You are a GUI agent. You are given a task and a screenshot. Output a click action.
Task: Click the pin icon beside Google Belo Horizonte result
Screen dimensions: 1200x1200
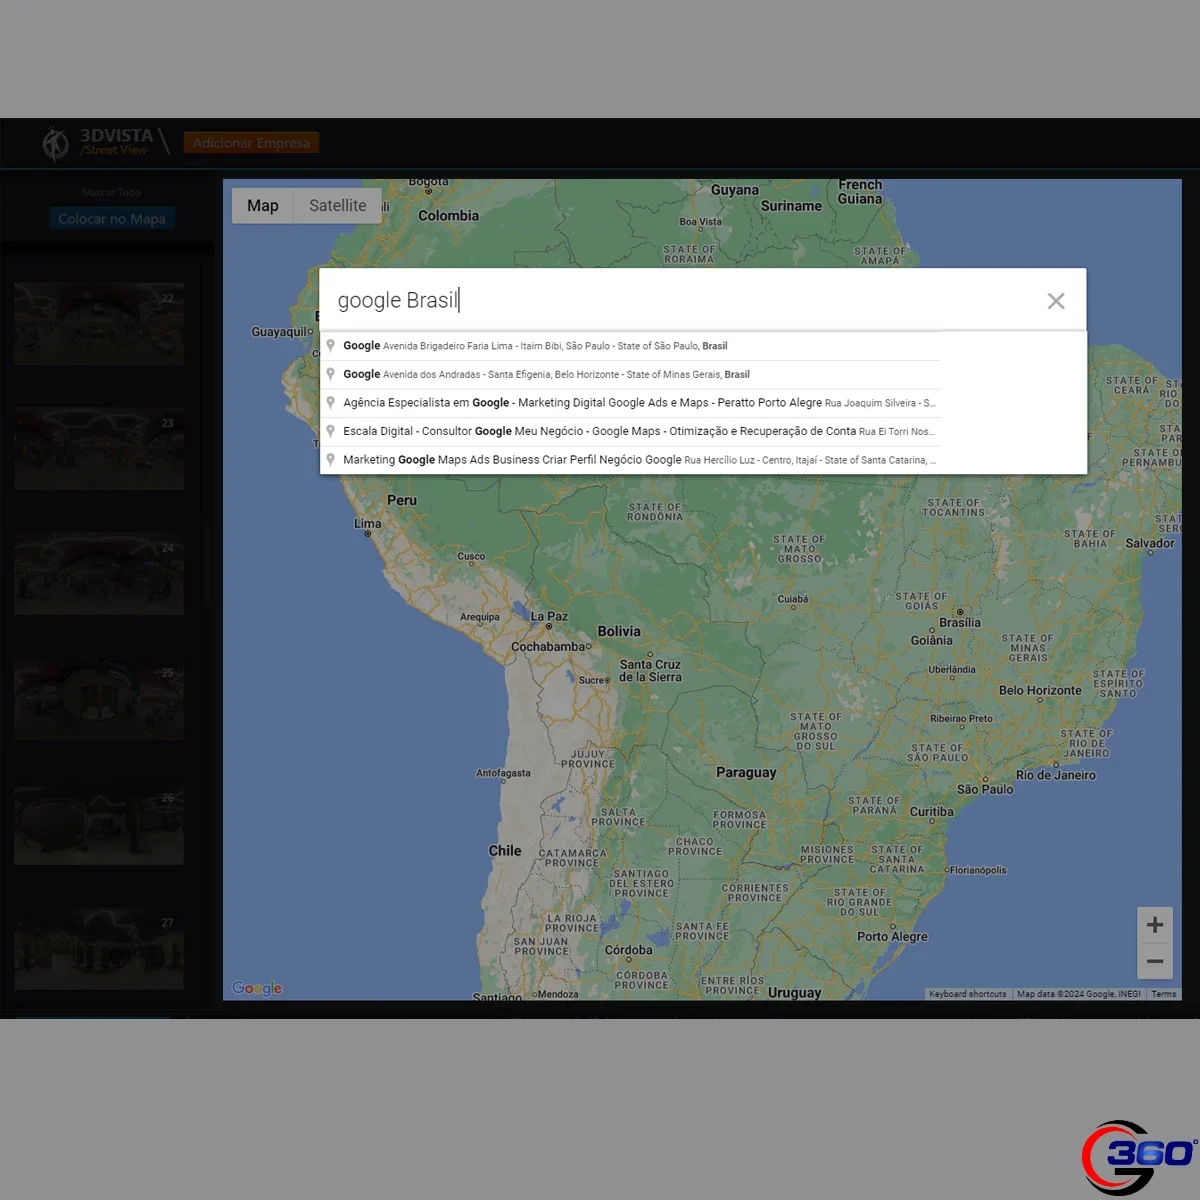(x=330, y=374)
